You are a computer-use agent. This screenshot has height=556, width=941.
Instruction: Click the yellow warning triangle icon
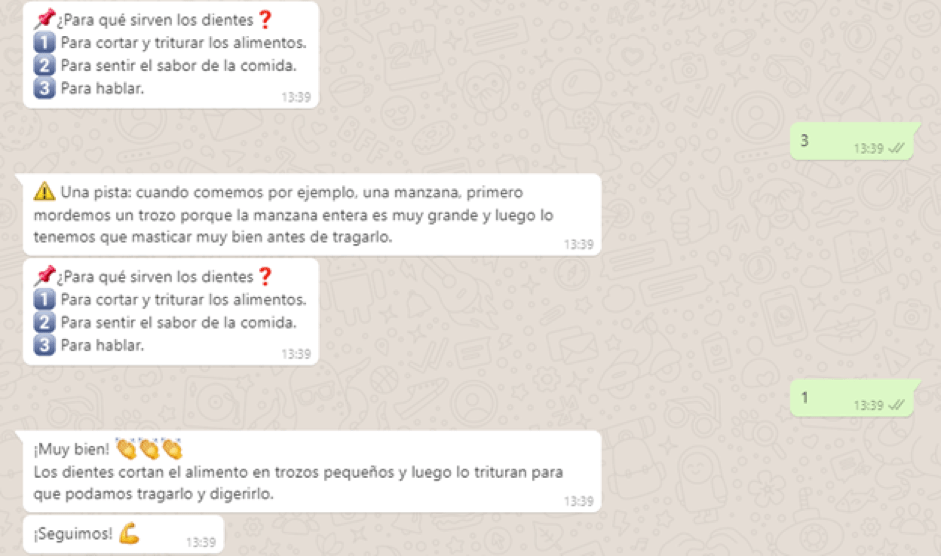(44, 192)
